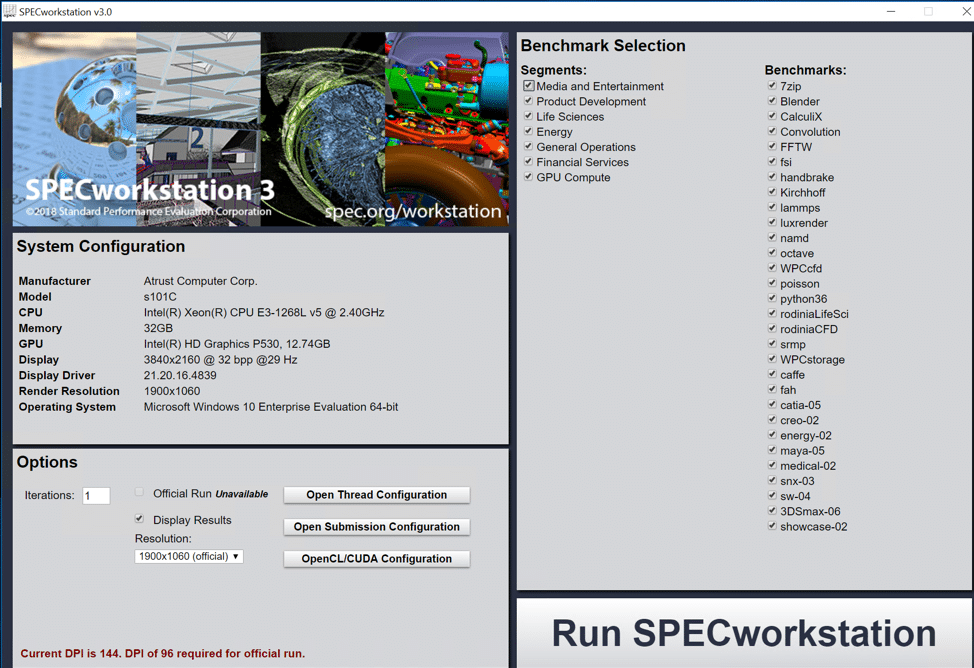The image size is (974, 668).
Task: Click the Model value s101C
Action: [x=160, y=297]
